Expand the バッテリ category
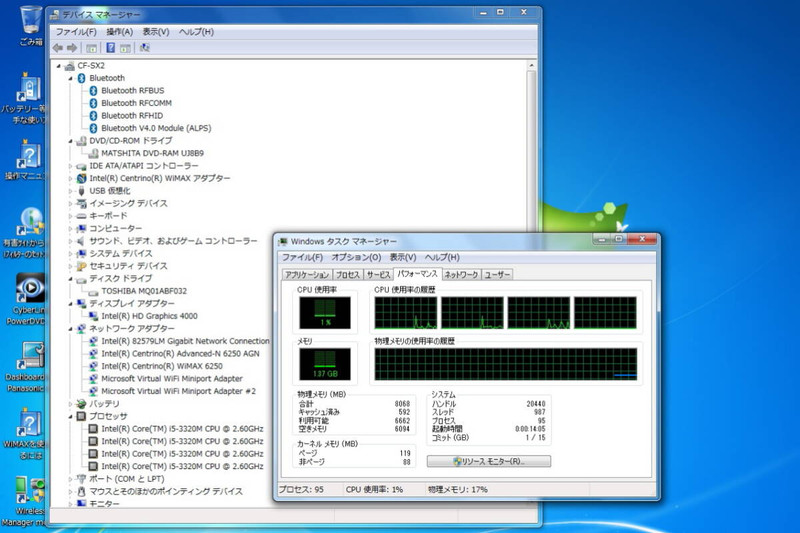 70,404
